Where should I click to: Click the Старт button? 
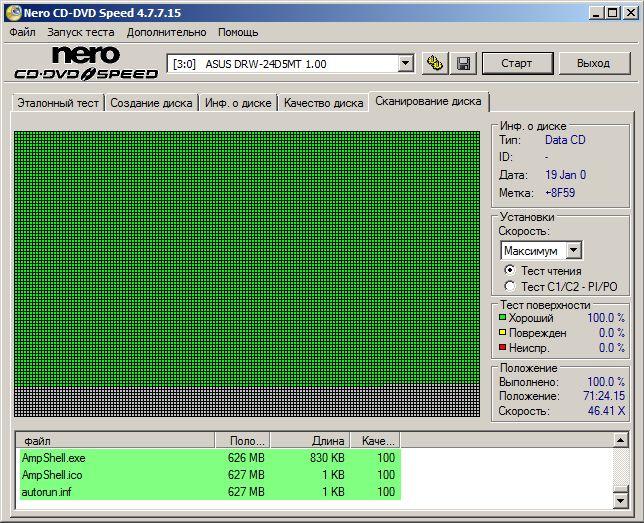point(517,63)
